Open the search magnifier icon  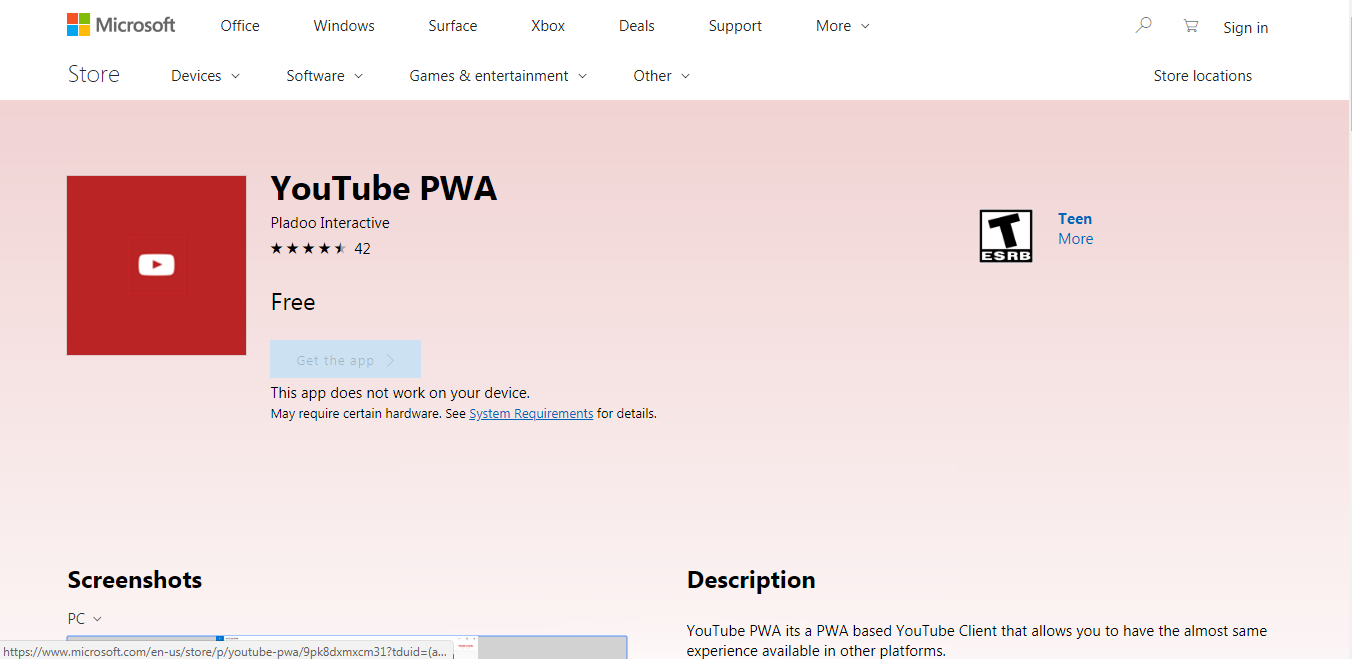pyautogui.click(x=1144, y=25)
